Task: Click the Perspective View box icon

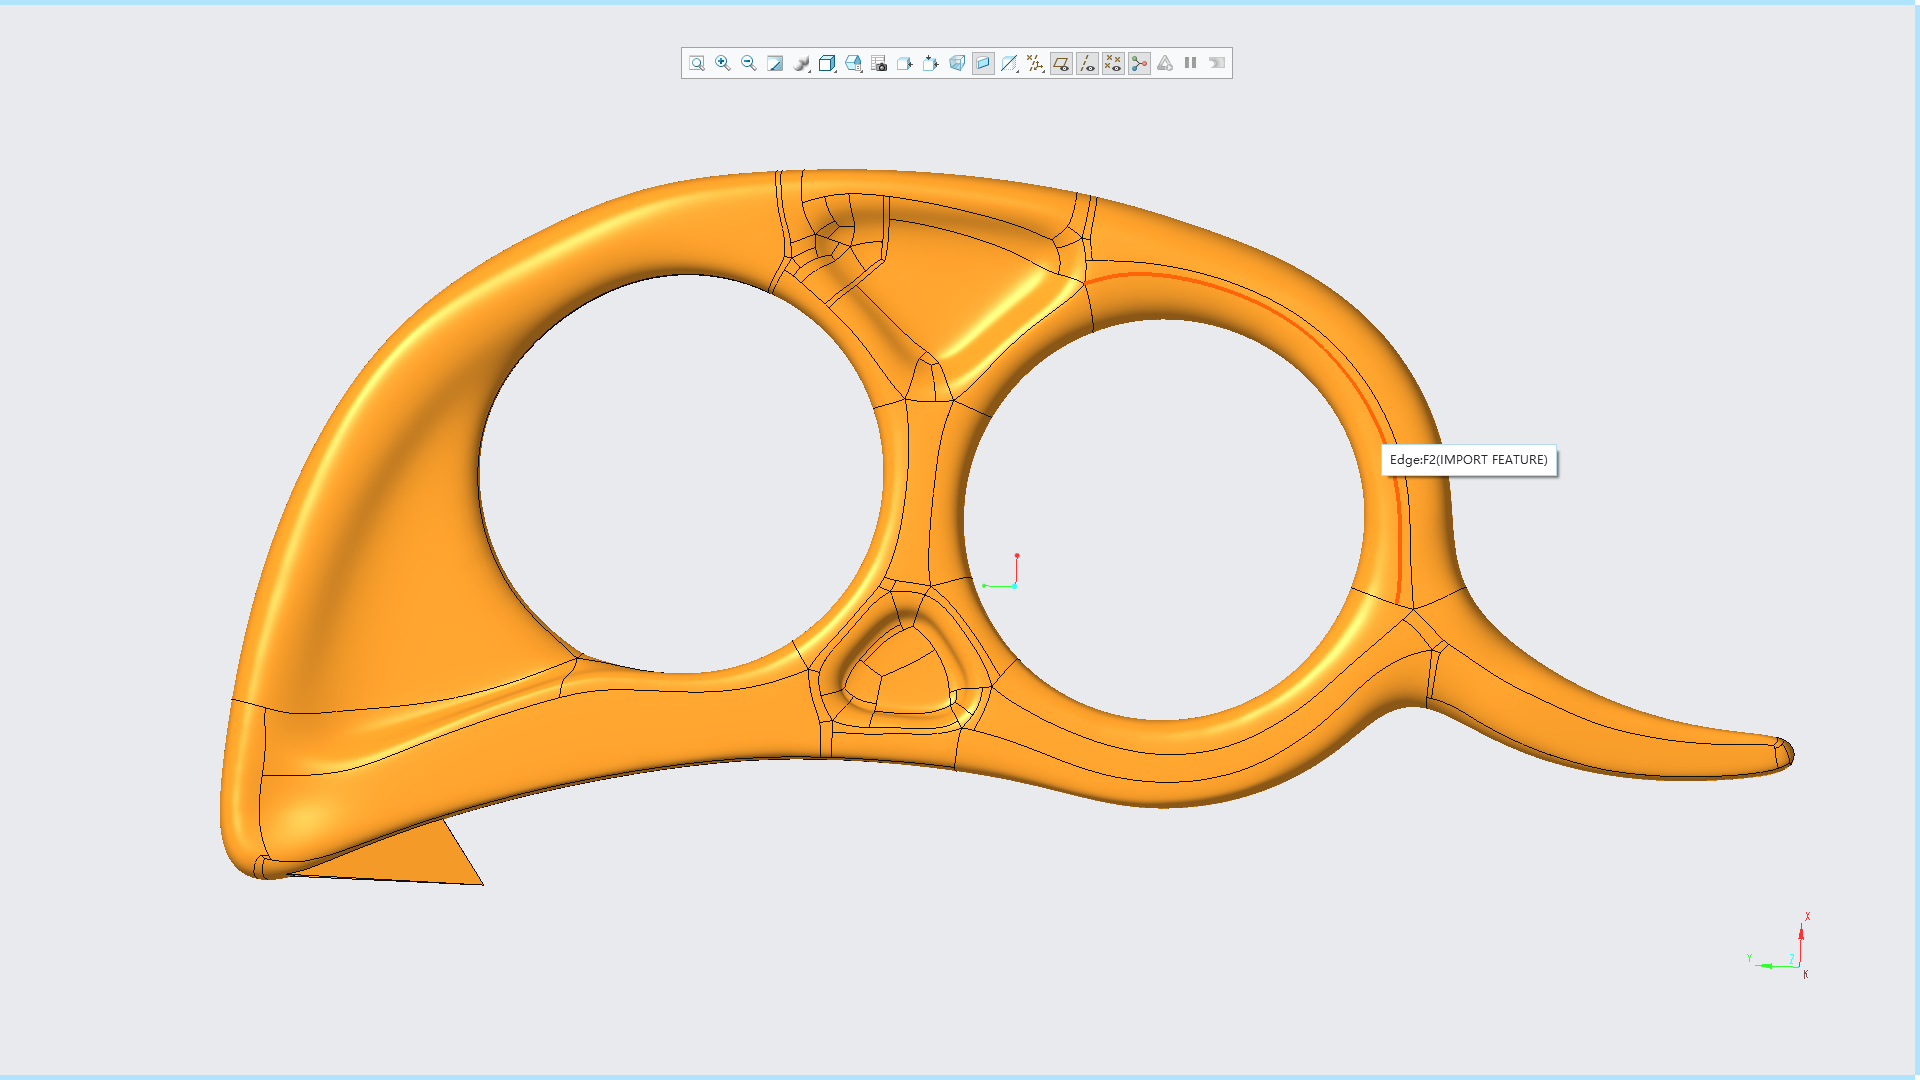Action: pos(957,63)
